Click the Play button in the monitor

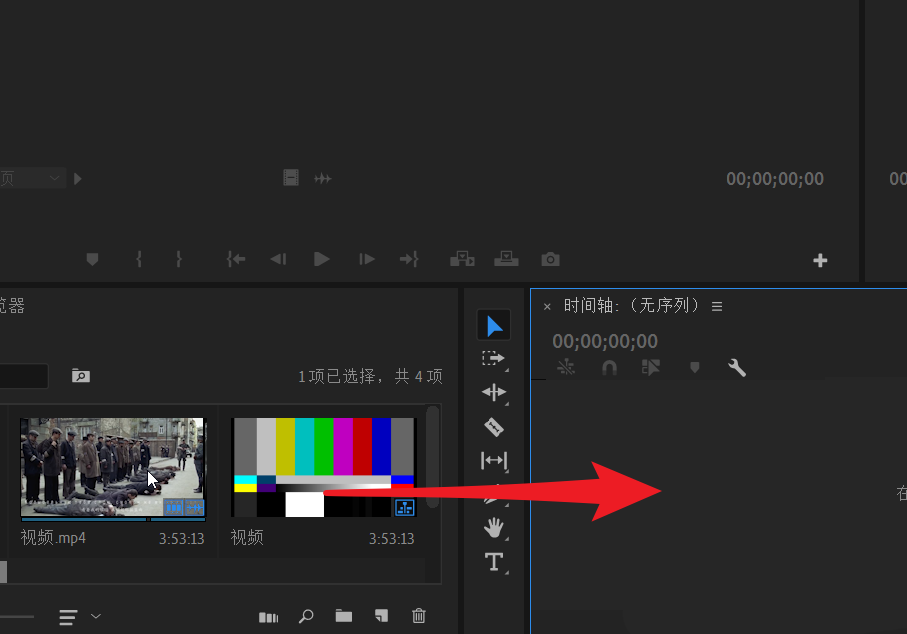(x=322, y=259)
